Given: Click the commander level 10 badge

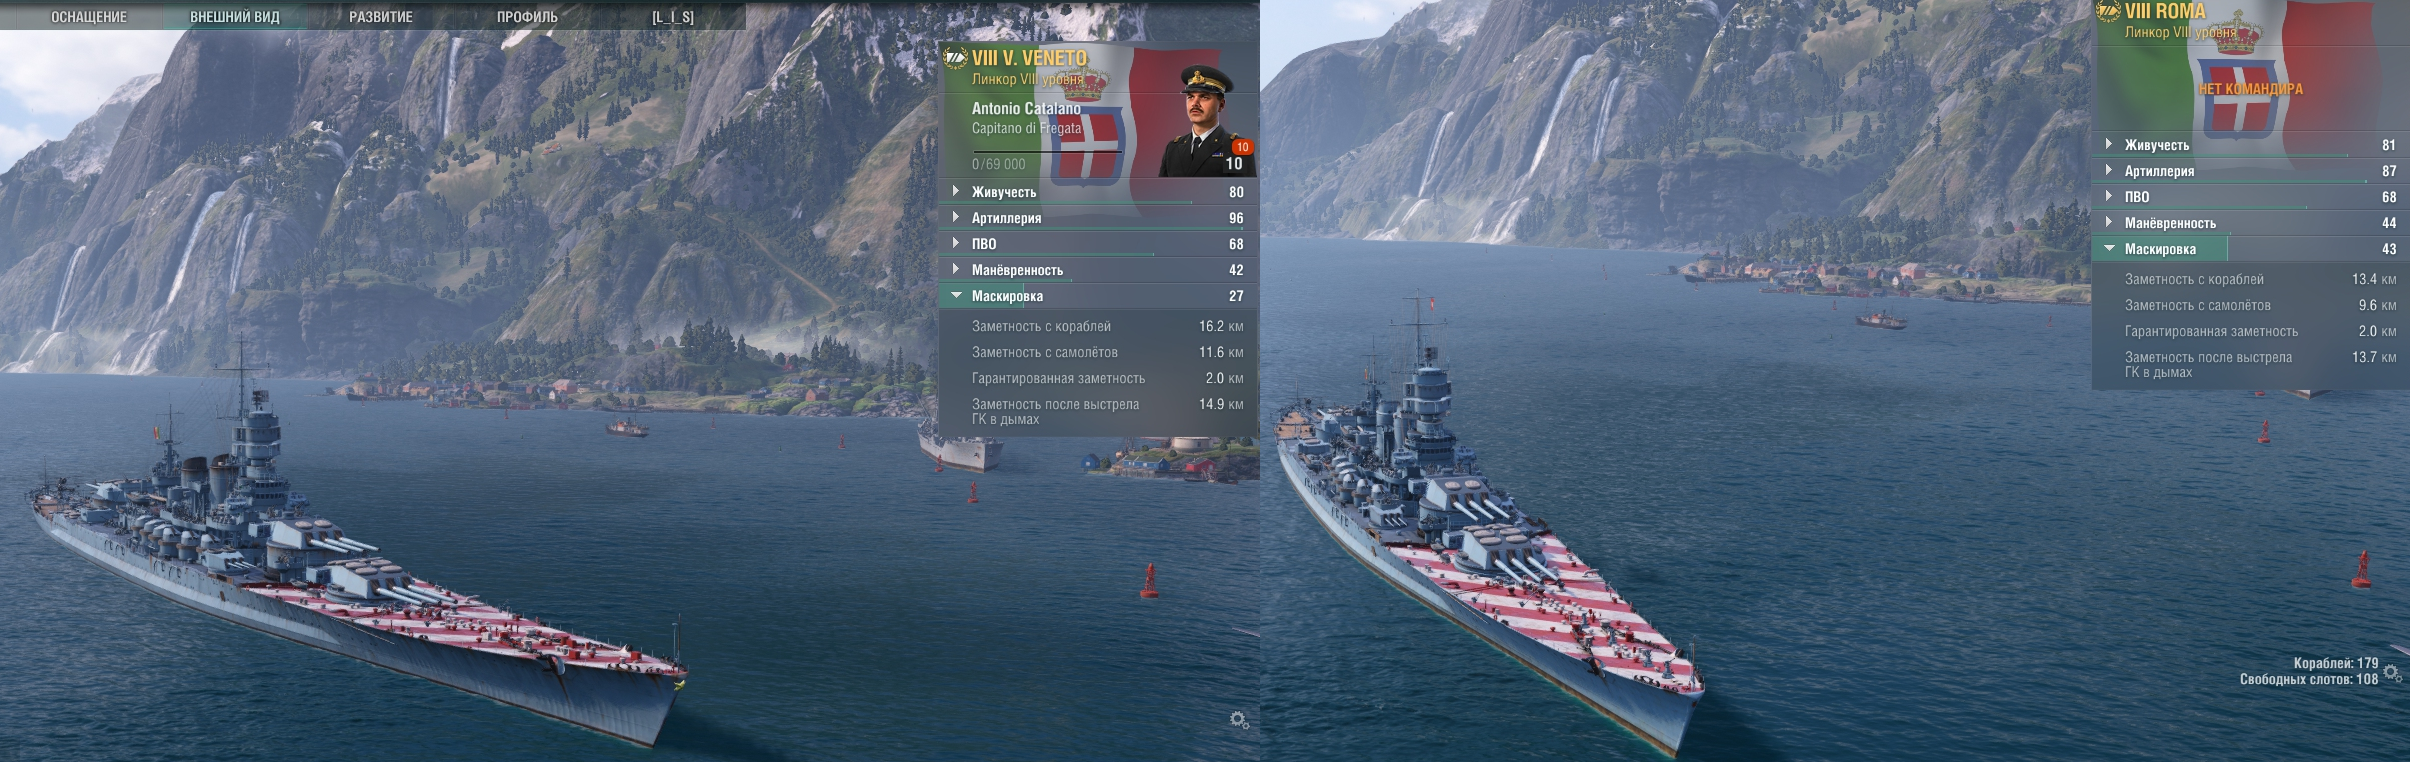Looking at the screenshot, I should coord(1241,147).
